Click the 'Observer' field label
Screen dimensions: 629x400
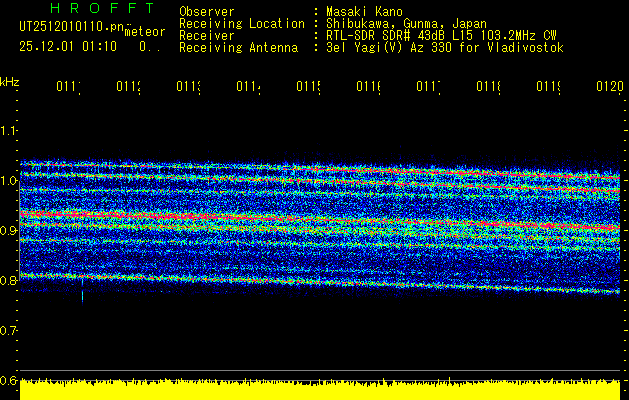tap(207, 11)
